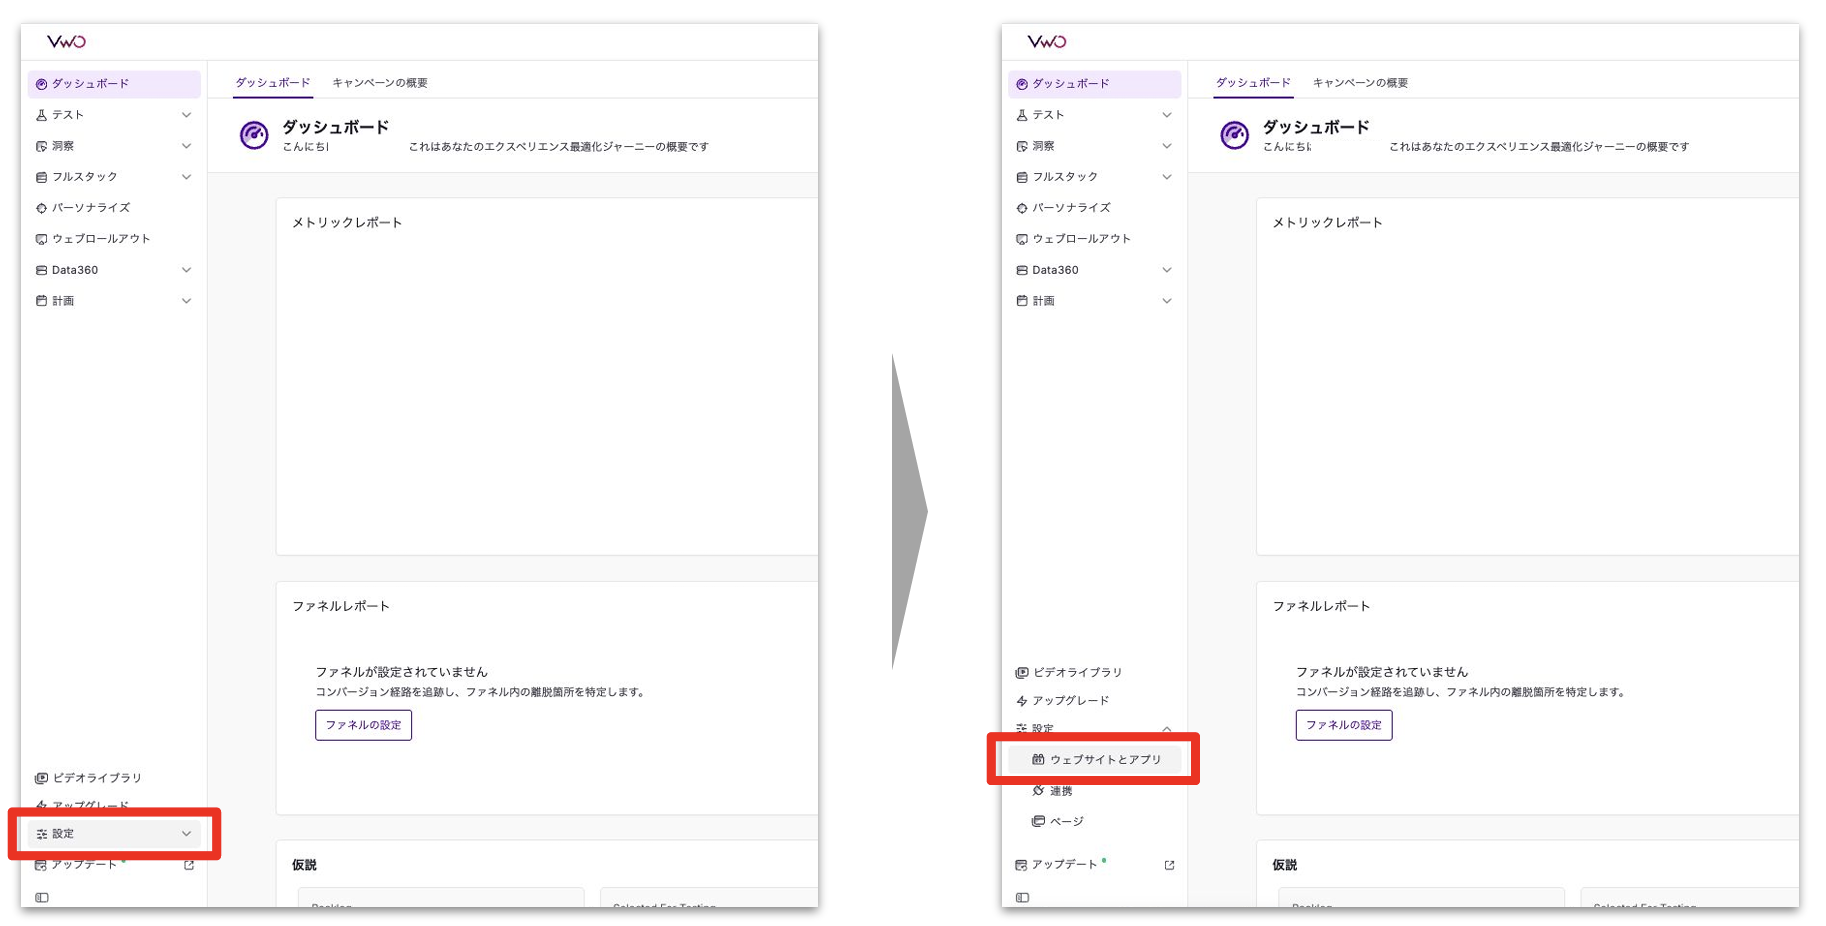Expand the 設定 menu in left screenshot
The height and width of the screenshot is (926, 1826).
[x=186, y=834]
